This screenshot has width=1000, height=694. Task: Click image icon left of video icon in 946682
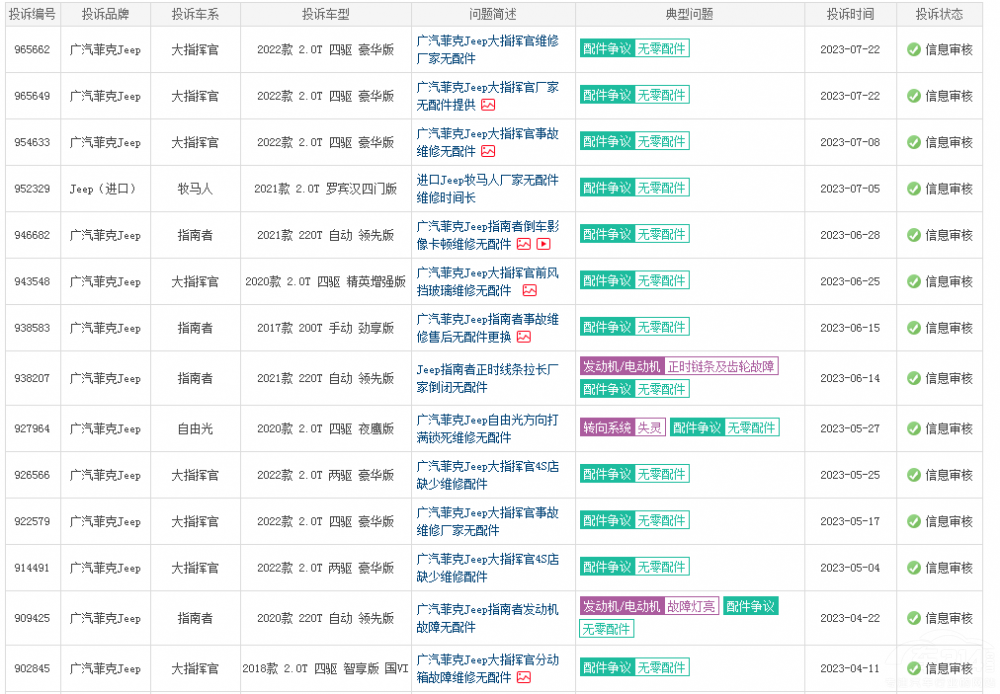(x=524, y=243)
